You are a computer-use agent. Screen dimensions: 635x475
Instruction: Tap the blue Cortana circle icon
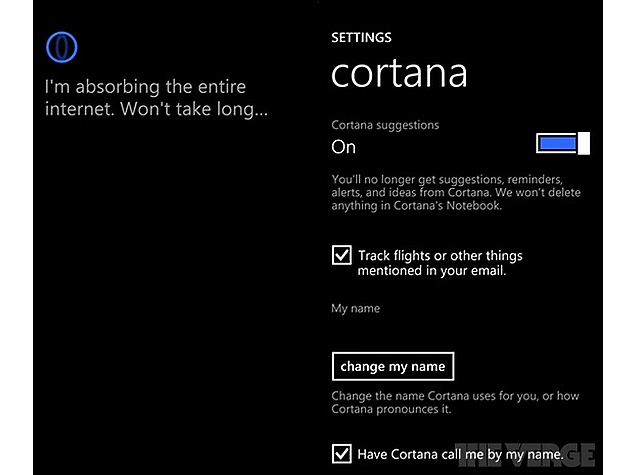coord(62,47)
